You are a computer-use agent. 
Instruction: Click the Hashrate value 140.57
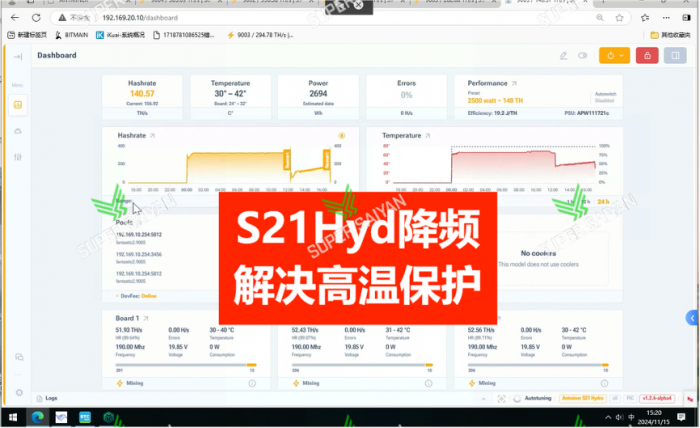coord(142,94)
